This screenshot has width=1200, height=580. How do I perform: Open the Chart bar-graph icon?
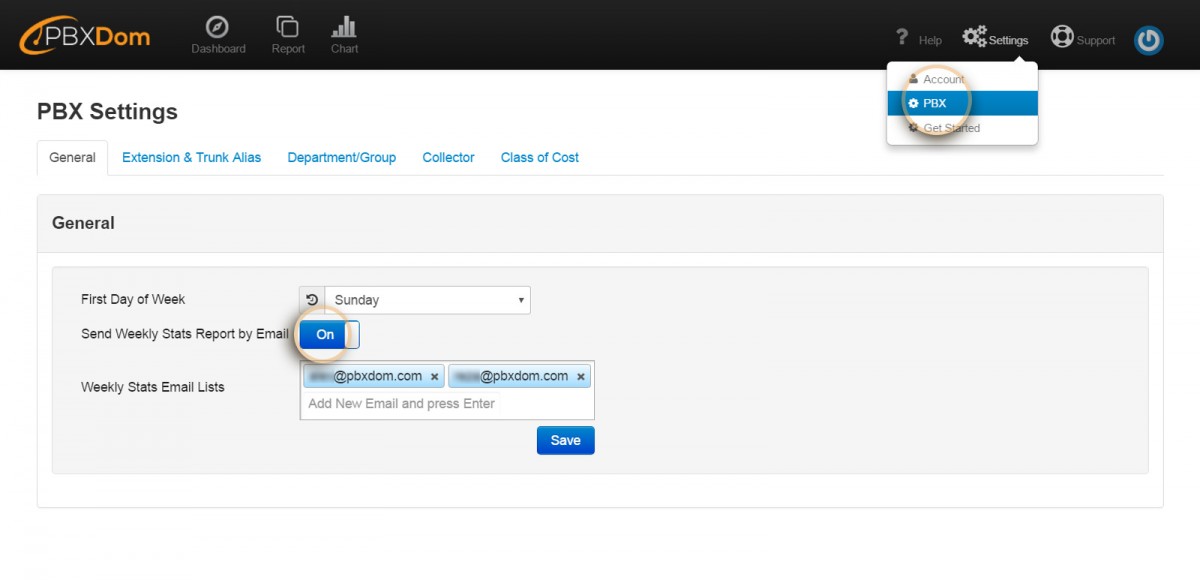point(344,27)
